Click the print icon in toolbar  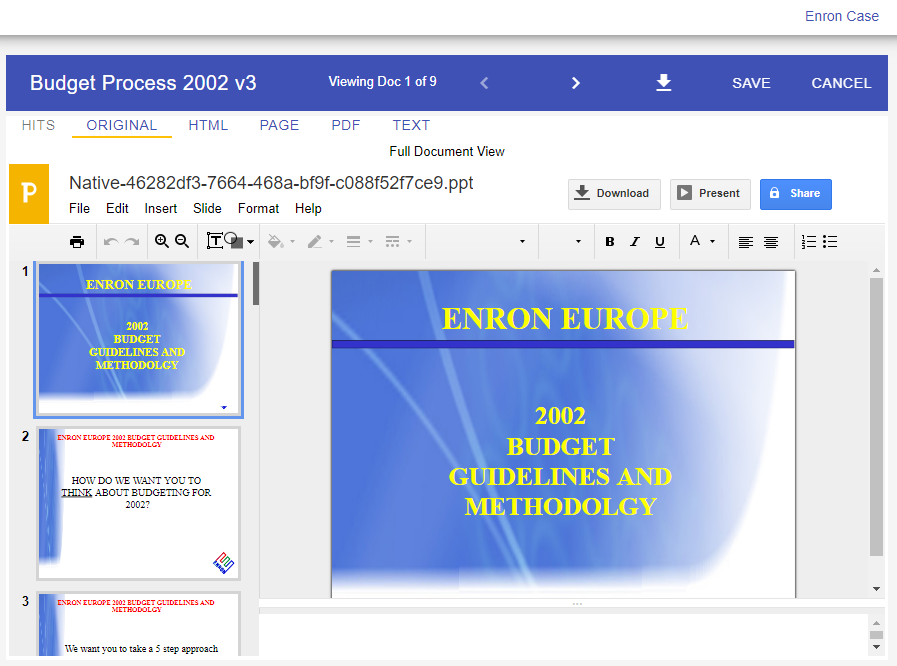click(77, 241)
